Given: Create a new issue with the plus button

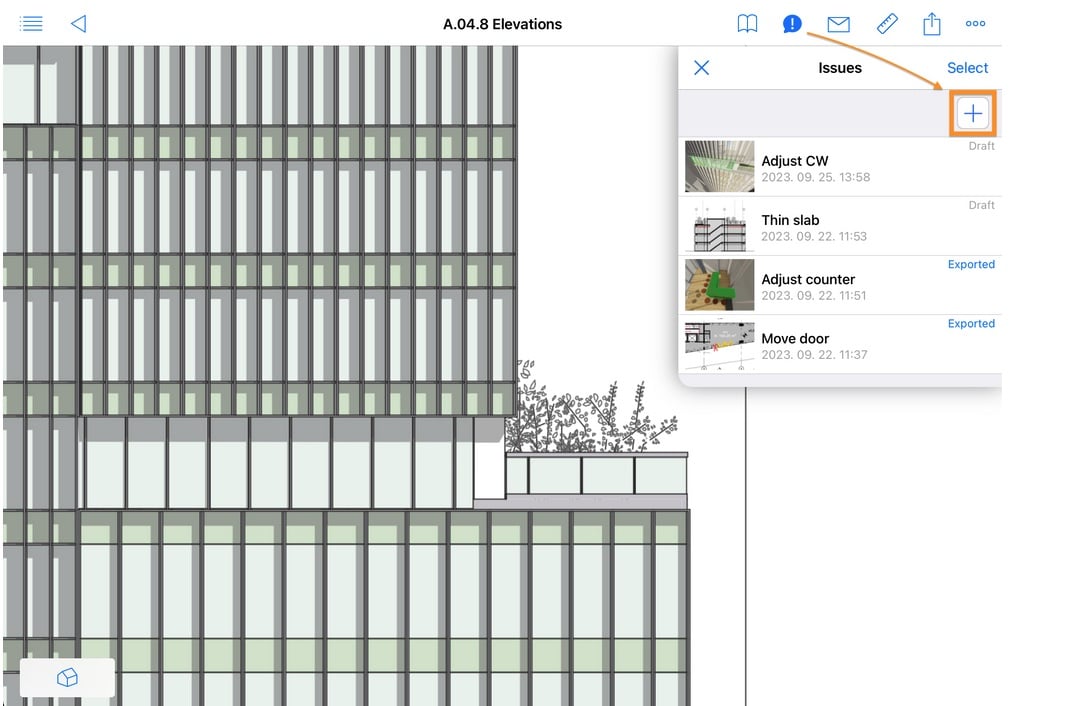Looking at the screenshot, I should coord(971,113).
